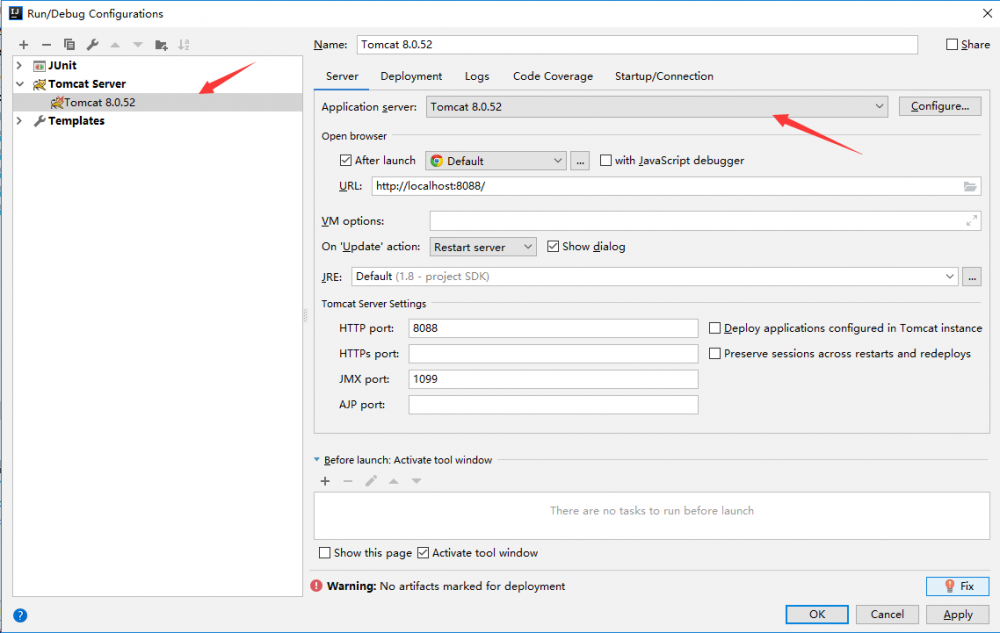Click the HTTPs port field
Screen dimensions: 1000x633
[553, 354]
